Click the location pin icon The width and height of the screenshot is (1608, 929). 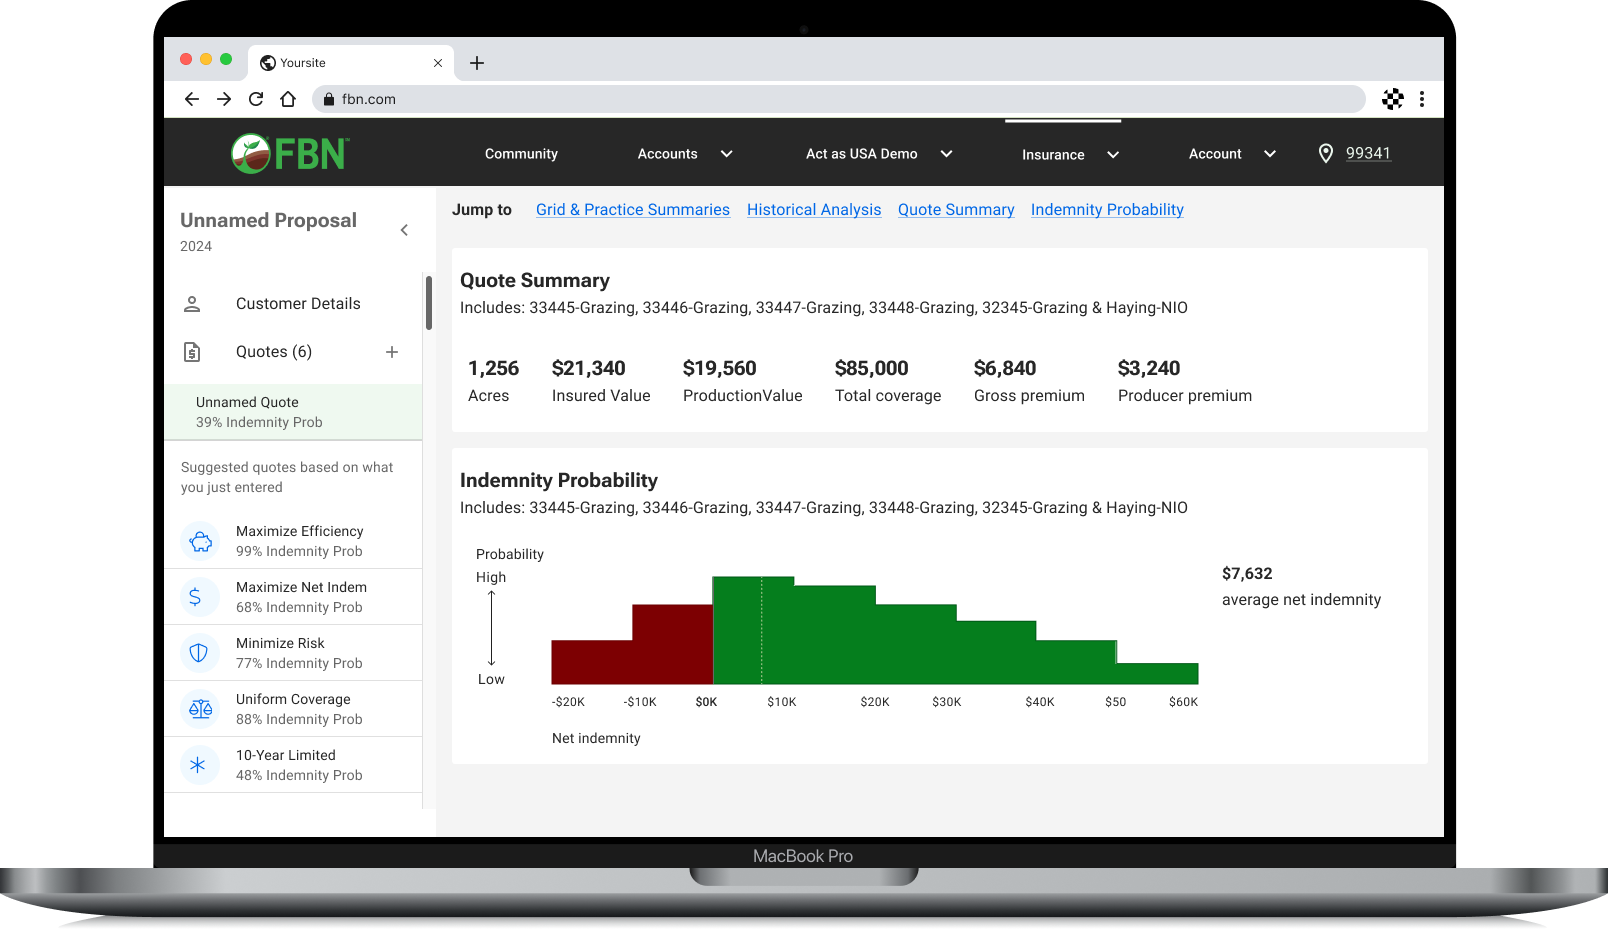click(1326, 153)
